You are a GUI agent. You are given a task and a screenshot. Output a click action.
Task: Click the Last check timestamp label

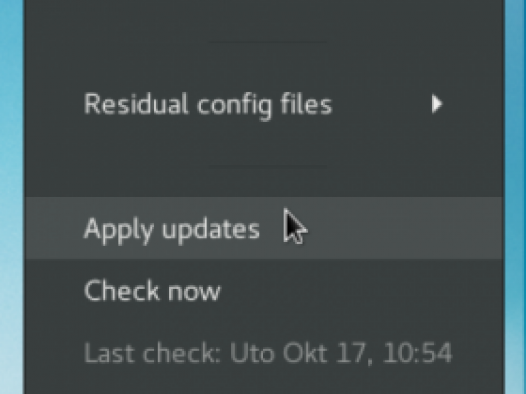pos(268,353)
